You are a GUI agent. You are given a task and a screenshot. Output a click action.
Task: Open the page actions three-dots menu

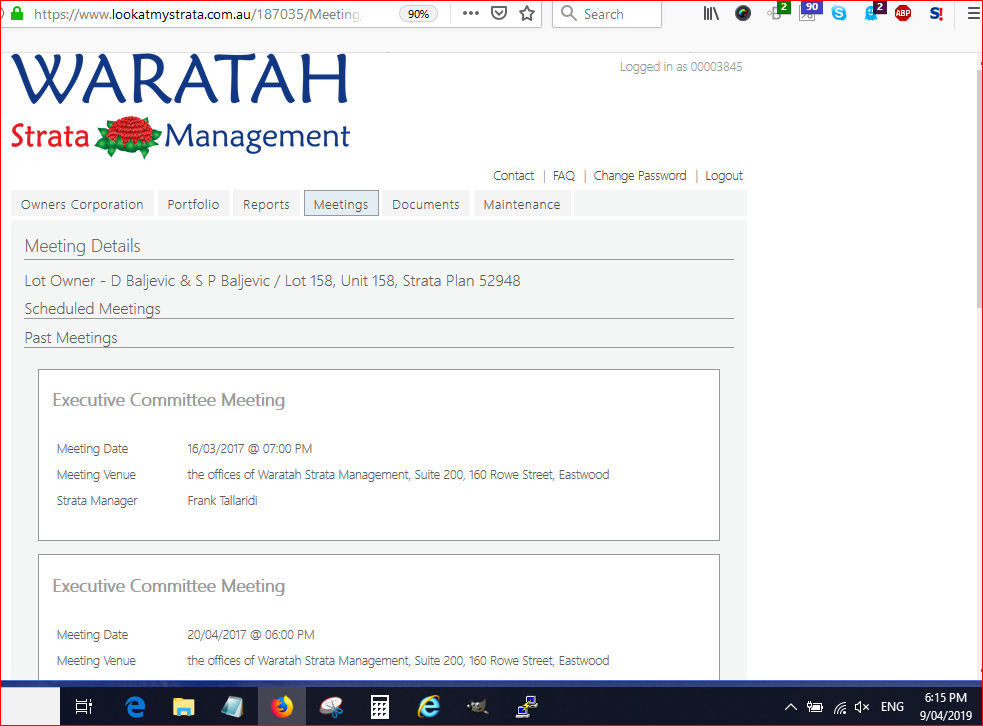click(x=470, y=13)
